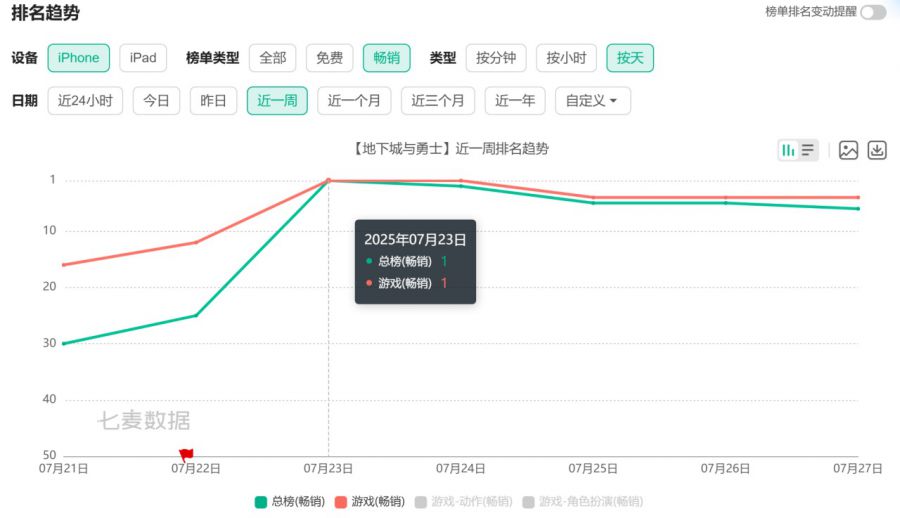Click the red 游戏(畅销) legend swatch
The height and width of the screenshot is (518, 900).
click(x=341, y=502)
